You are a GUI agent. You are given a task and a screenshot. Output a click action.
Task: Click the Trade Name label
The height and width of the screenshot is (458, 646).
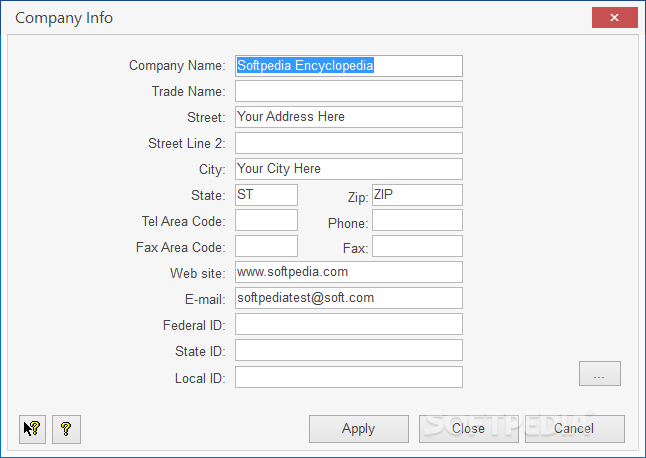(189, 91)
